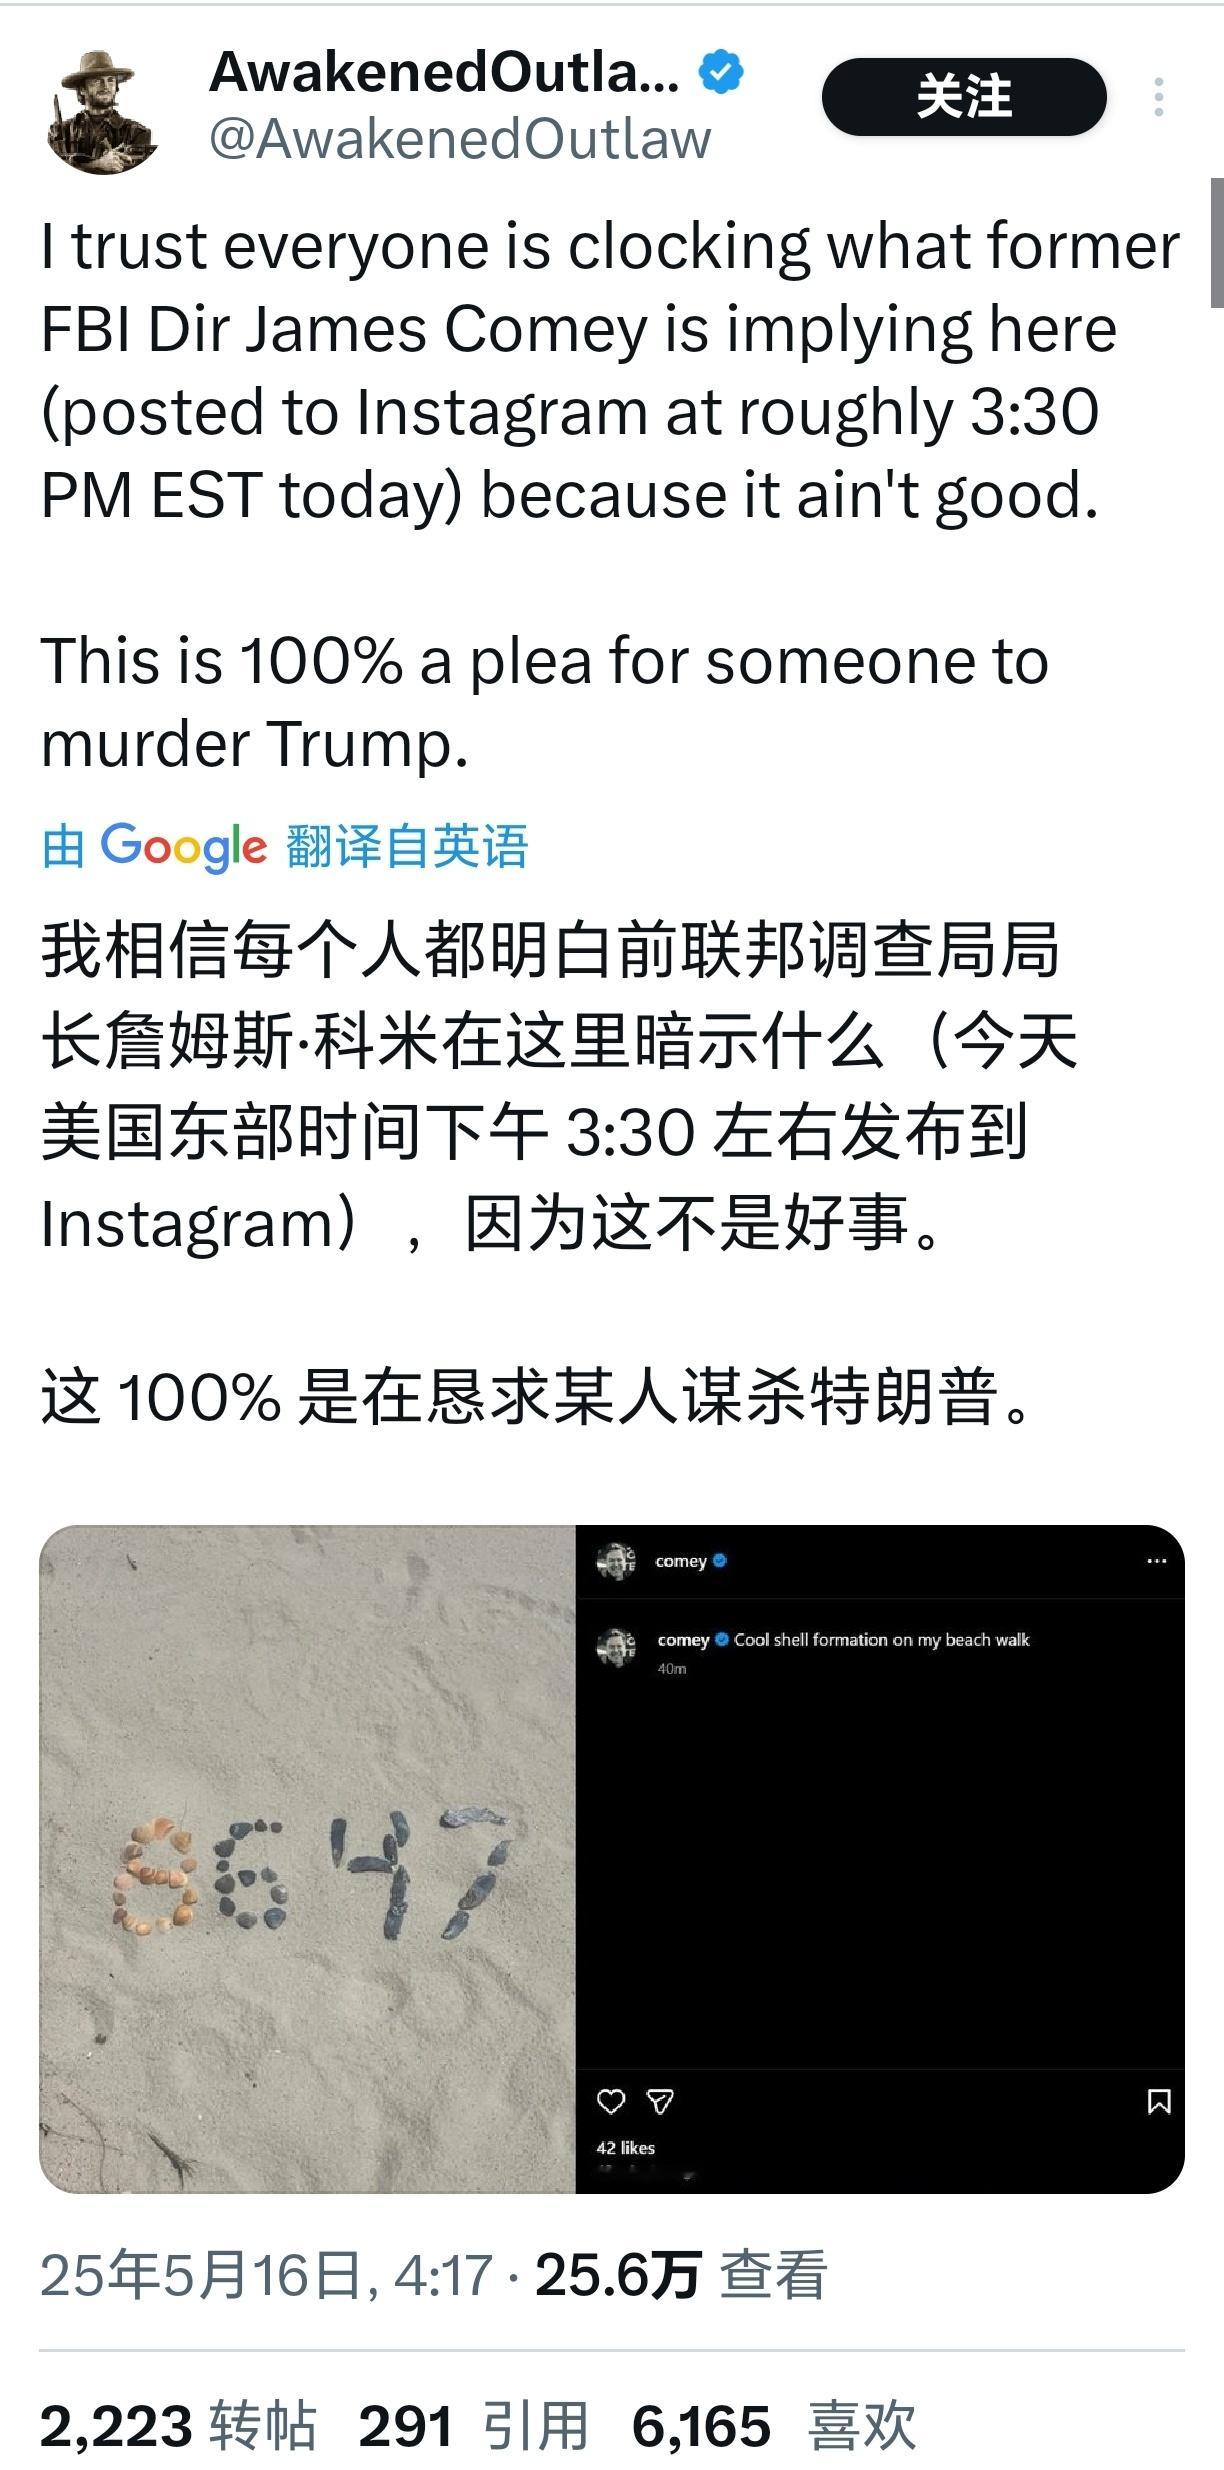The width and height of the screenshot is (1224, 2470).
Task: Open the AwakenedOutla... display name
Action: click(x=444, y=73)
